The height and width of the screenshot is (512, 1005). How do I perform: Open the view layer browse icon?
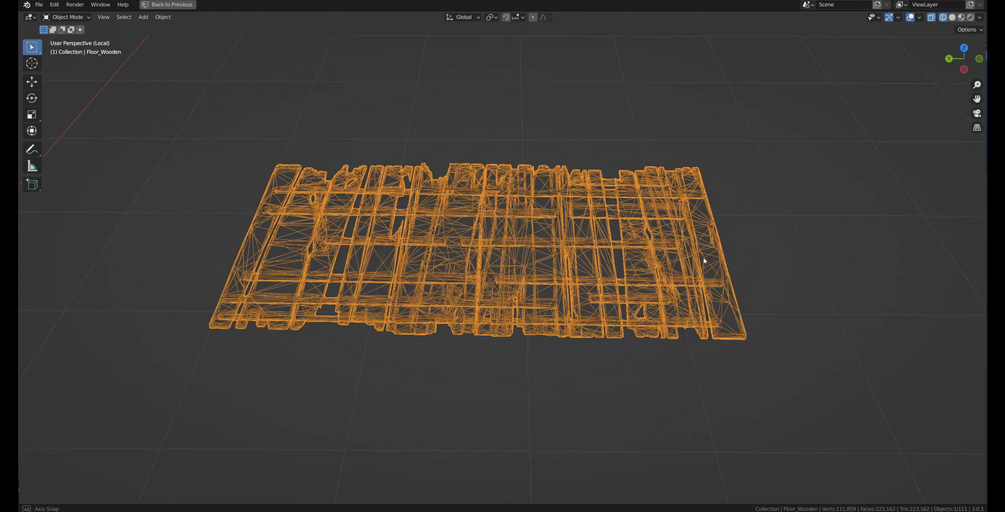tap(902, 4)
